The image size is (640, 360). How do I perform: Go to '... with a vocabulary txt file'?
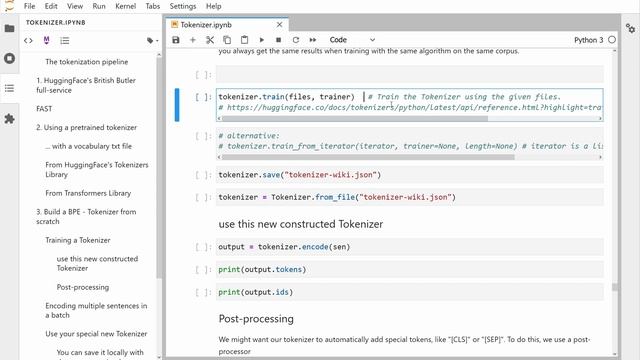tap(89, 146)
